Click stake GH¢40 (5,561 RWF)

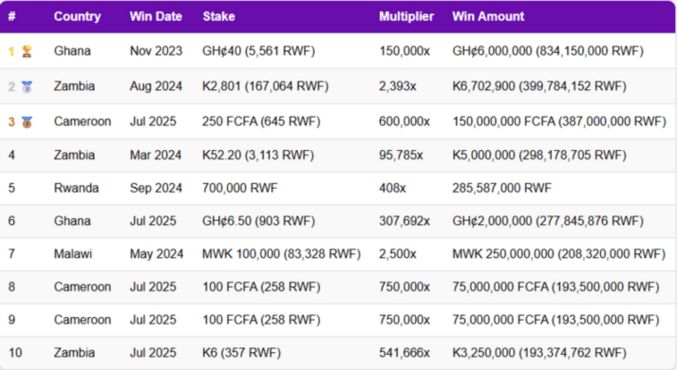click(x=259, y=51)
